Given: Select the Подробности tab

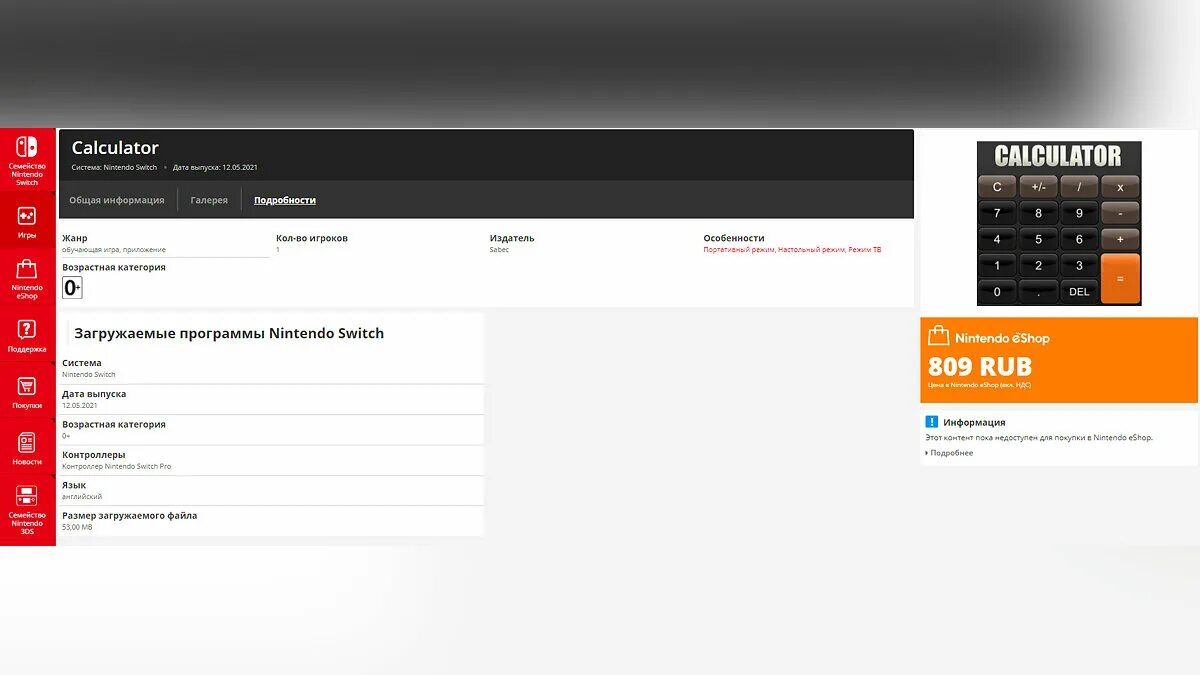Looking at the screenshot, I should 285,200.
